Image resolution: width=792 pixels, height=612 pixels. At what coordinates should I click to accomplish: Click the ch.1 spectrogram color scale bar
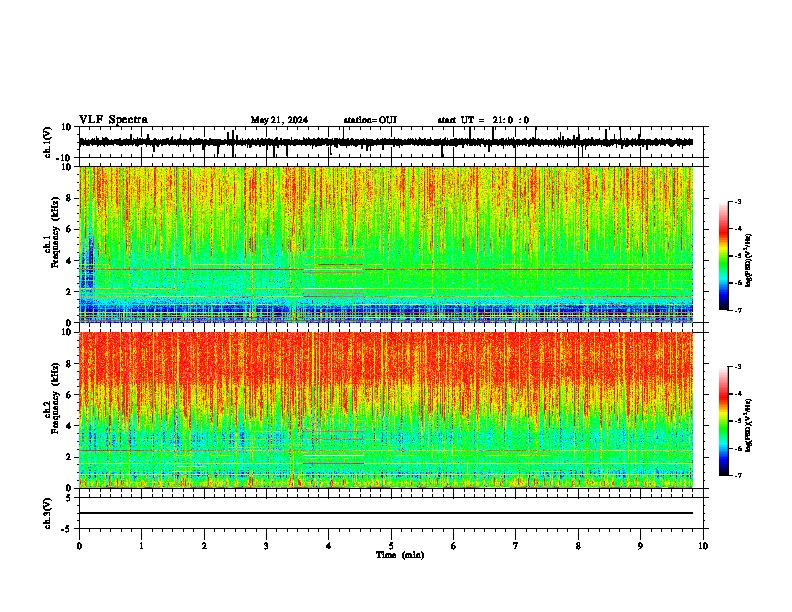tap(724, 256)
